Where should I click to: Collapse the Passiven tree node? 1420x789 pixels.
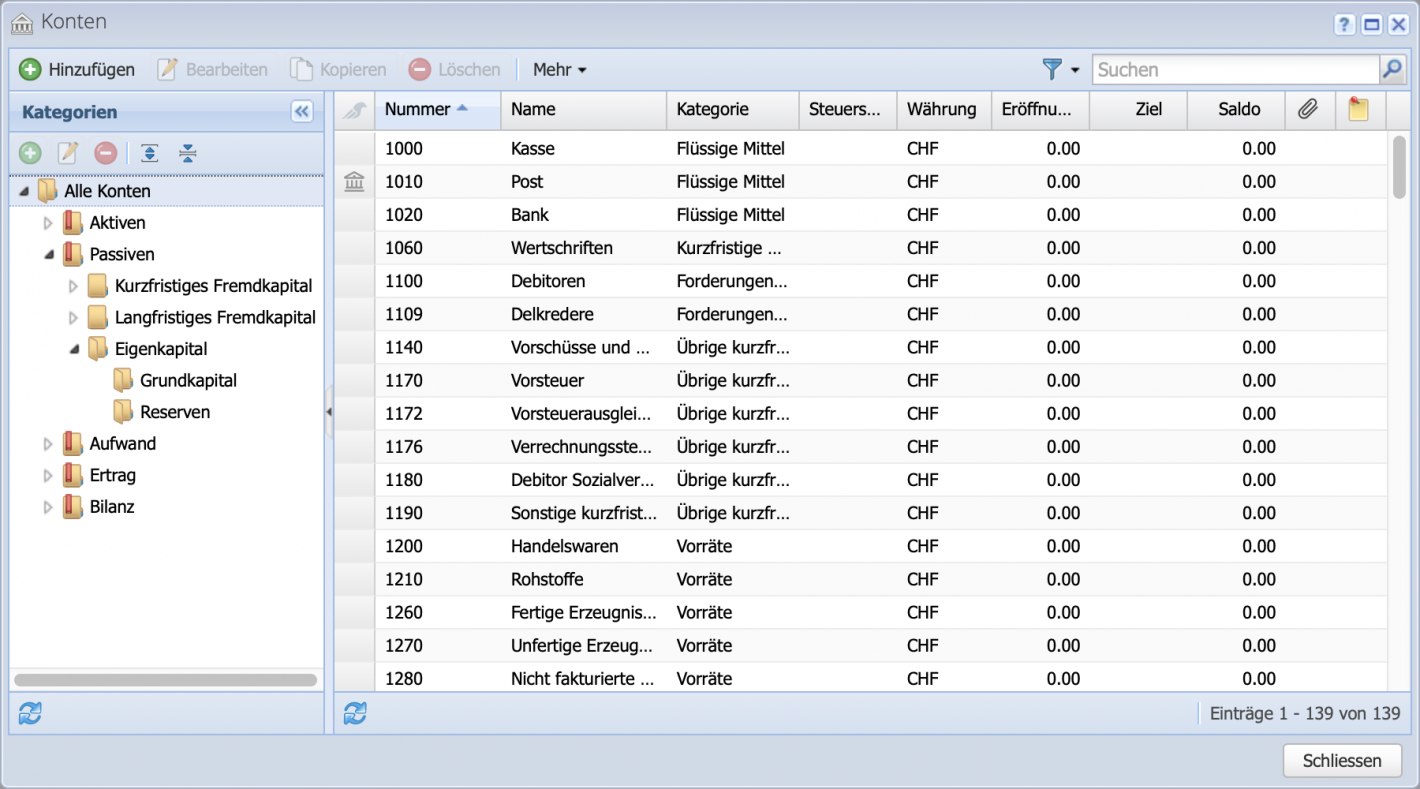(47, 254)
